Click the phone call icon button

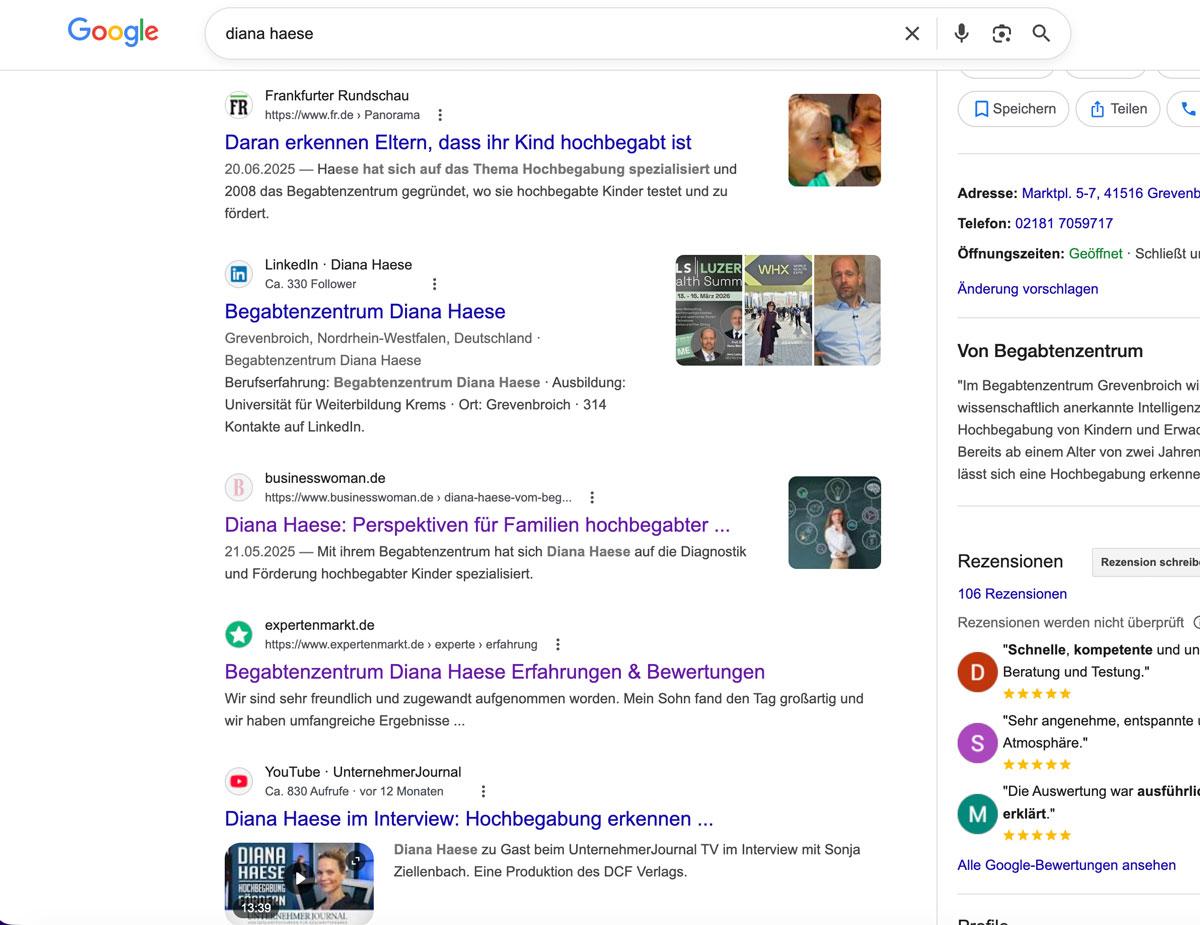(x=1187, y=109)
